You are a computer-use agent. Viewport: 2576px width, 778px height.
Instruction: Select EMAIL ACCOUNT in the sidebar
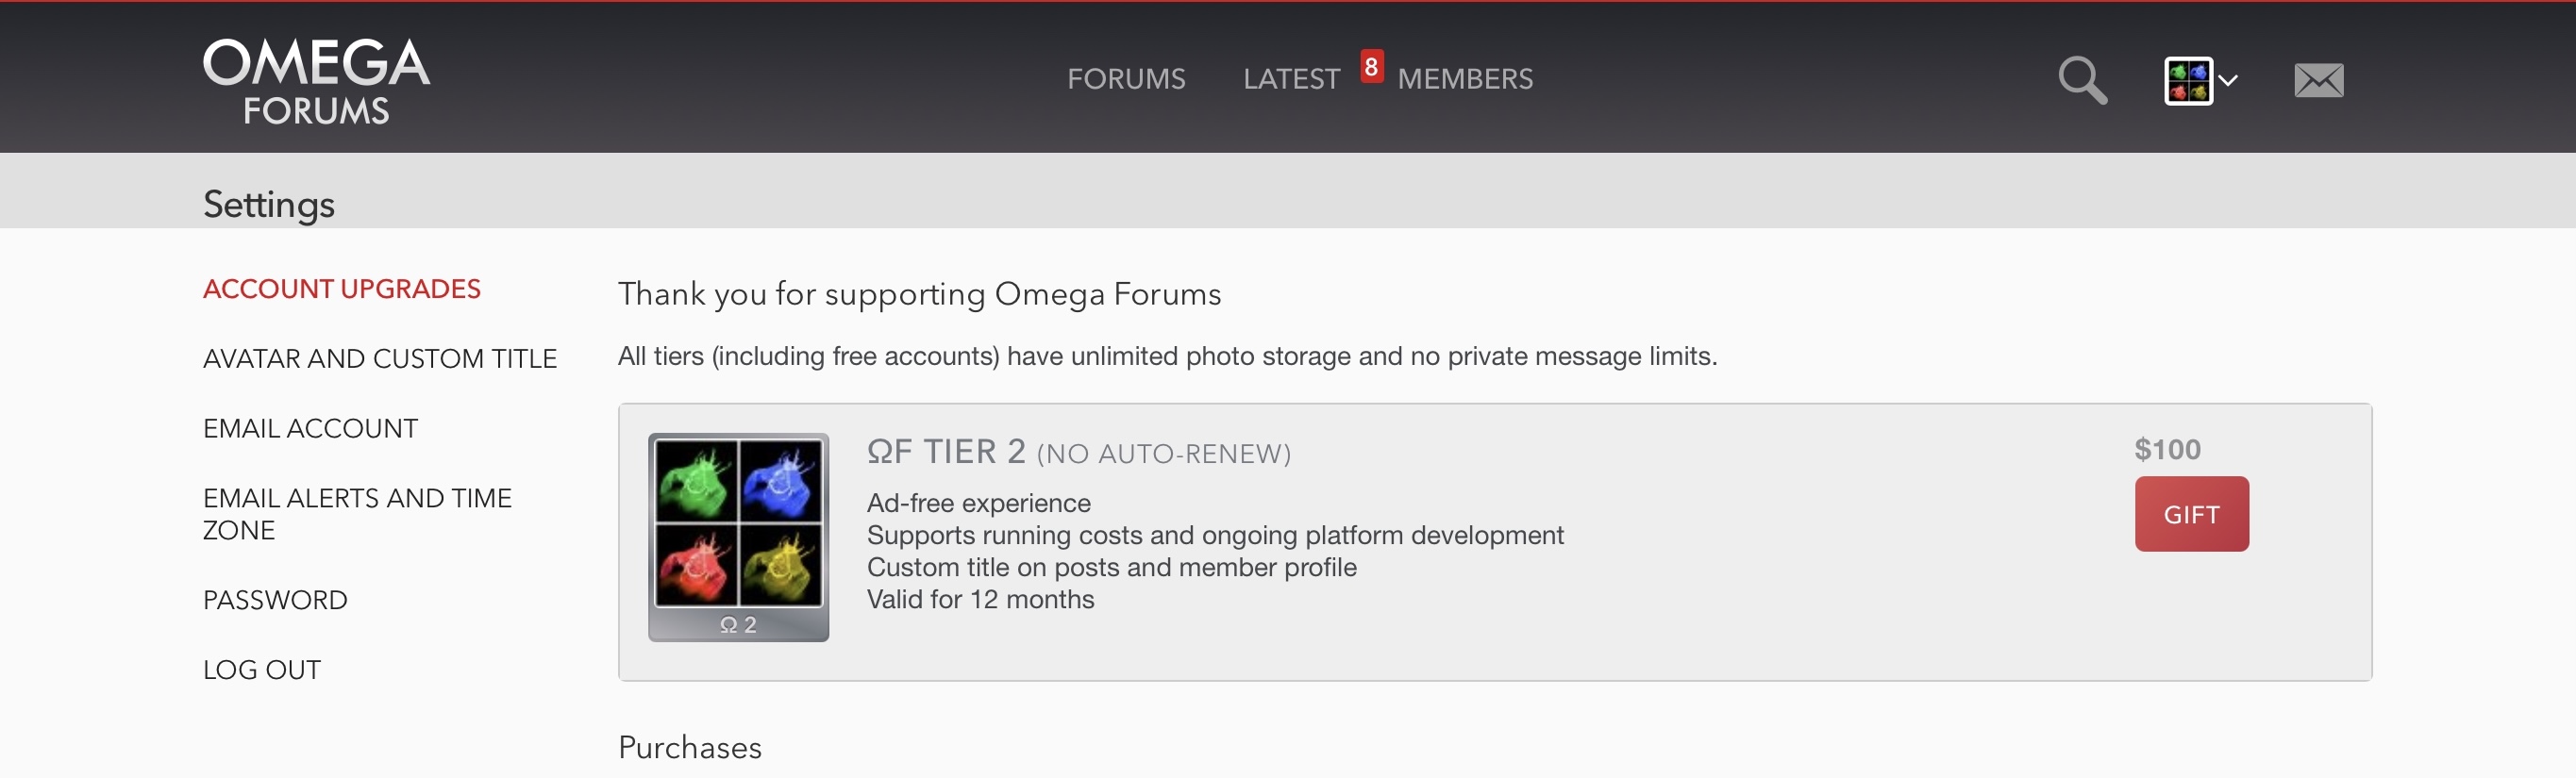pyautogui.click(x=310, y=429)
